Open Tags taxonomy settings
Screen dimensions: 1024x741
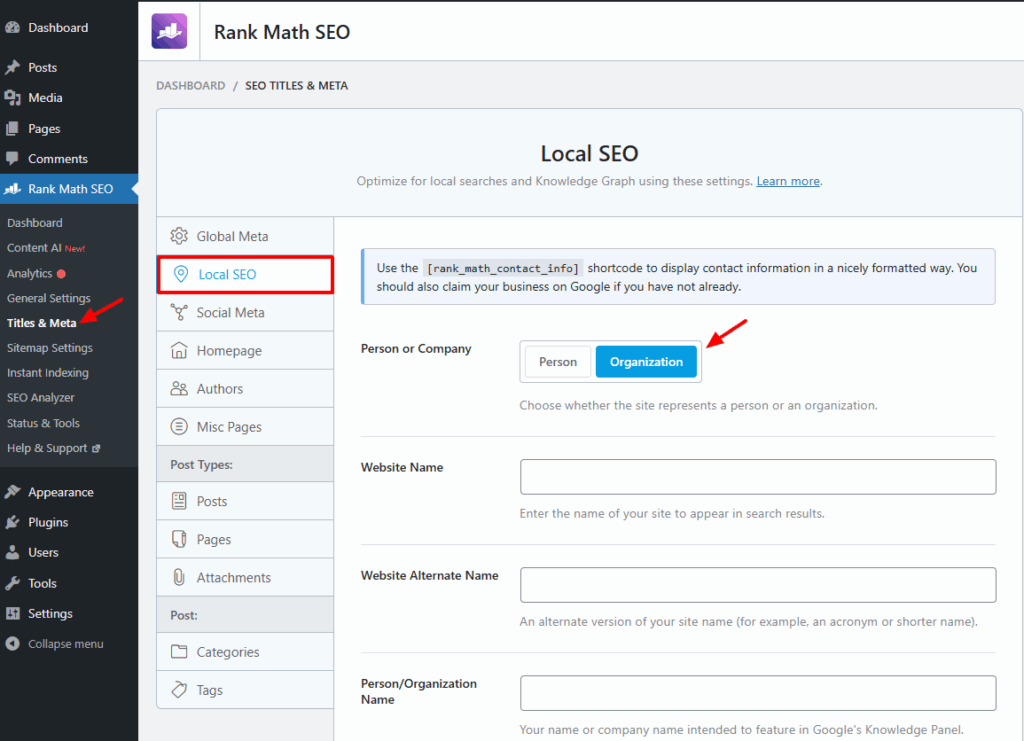pos(245,689)
